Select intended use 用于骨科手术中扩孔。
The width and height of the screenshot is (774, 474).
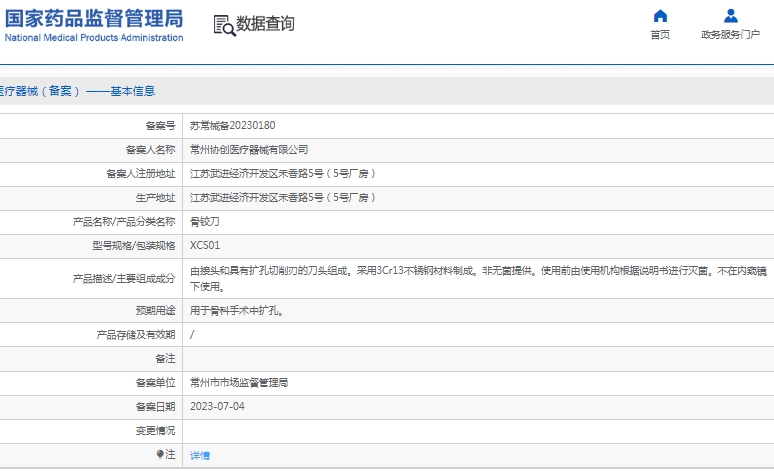237,311
